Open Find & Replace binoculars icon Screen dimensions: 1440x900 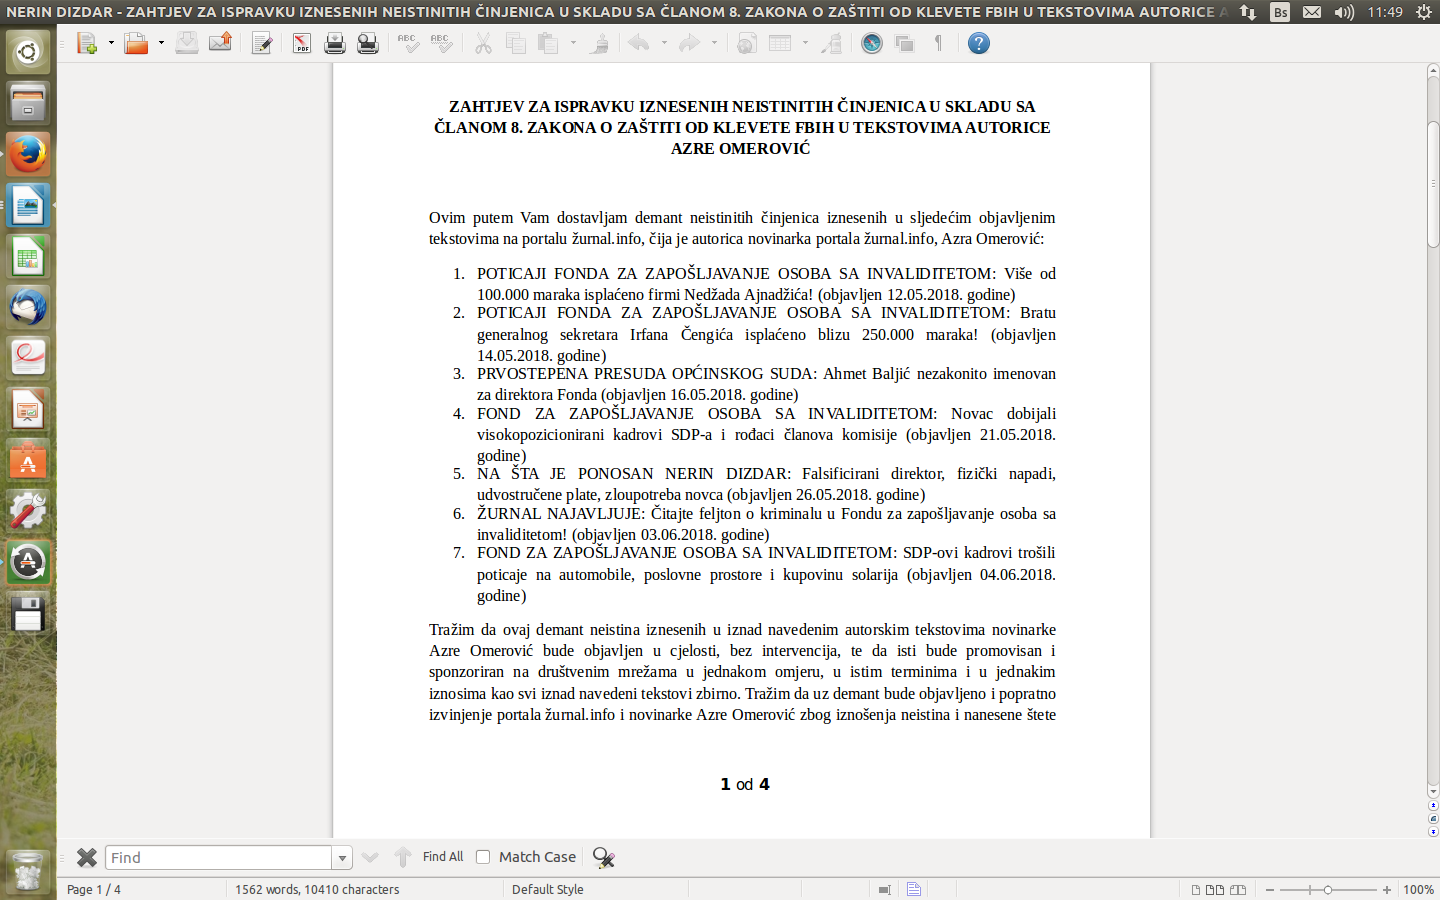[603, 857]
